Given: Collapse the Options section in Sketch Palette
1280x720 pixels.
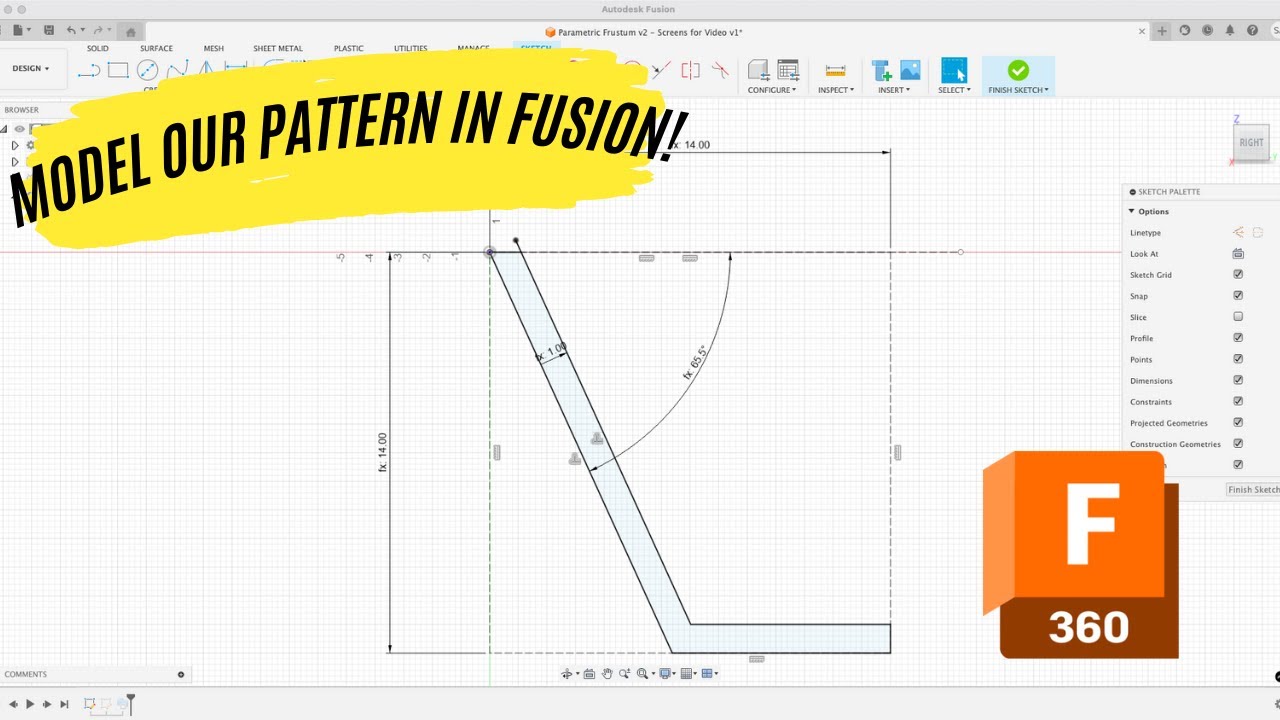Looking at the screenshot, I should [x=1132, y=211].
